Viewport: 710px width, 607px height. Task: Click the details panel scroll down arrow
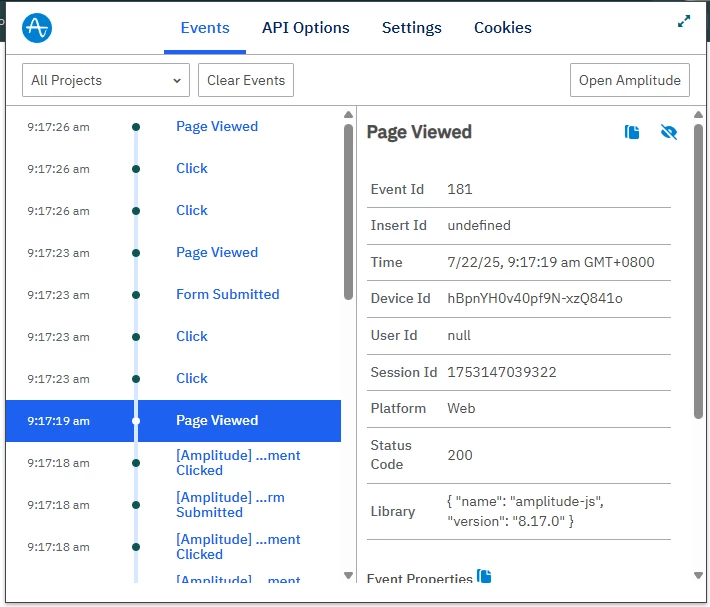pos(698,575)
